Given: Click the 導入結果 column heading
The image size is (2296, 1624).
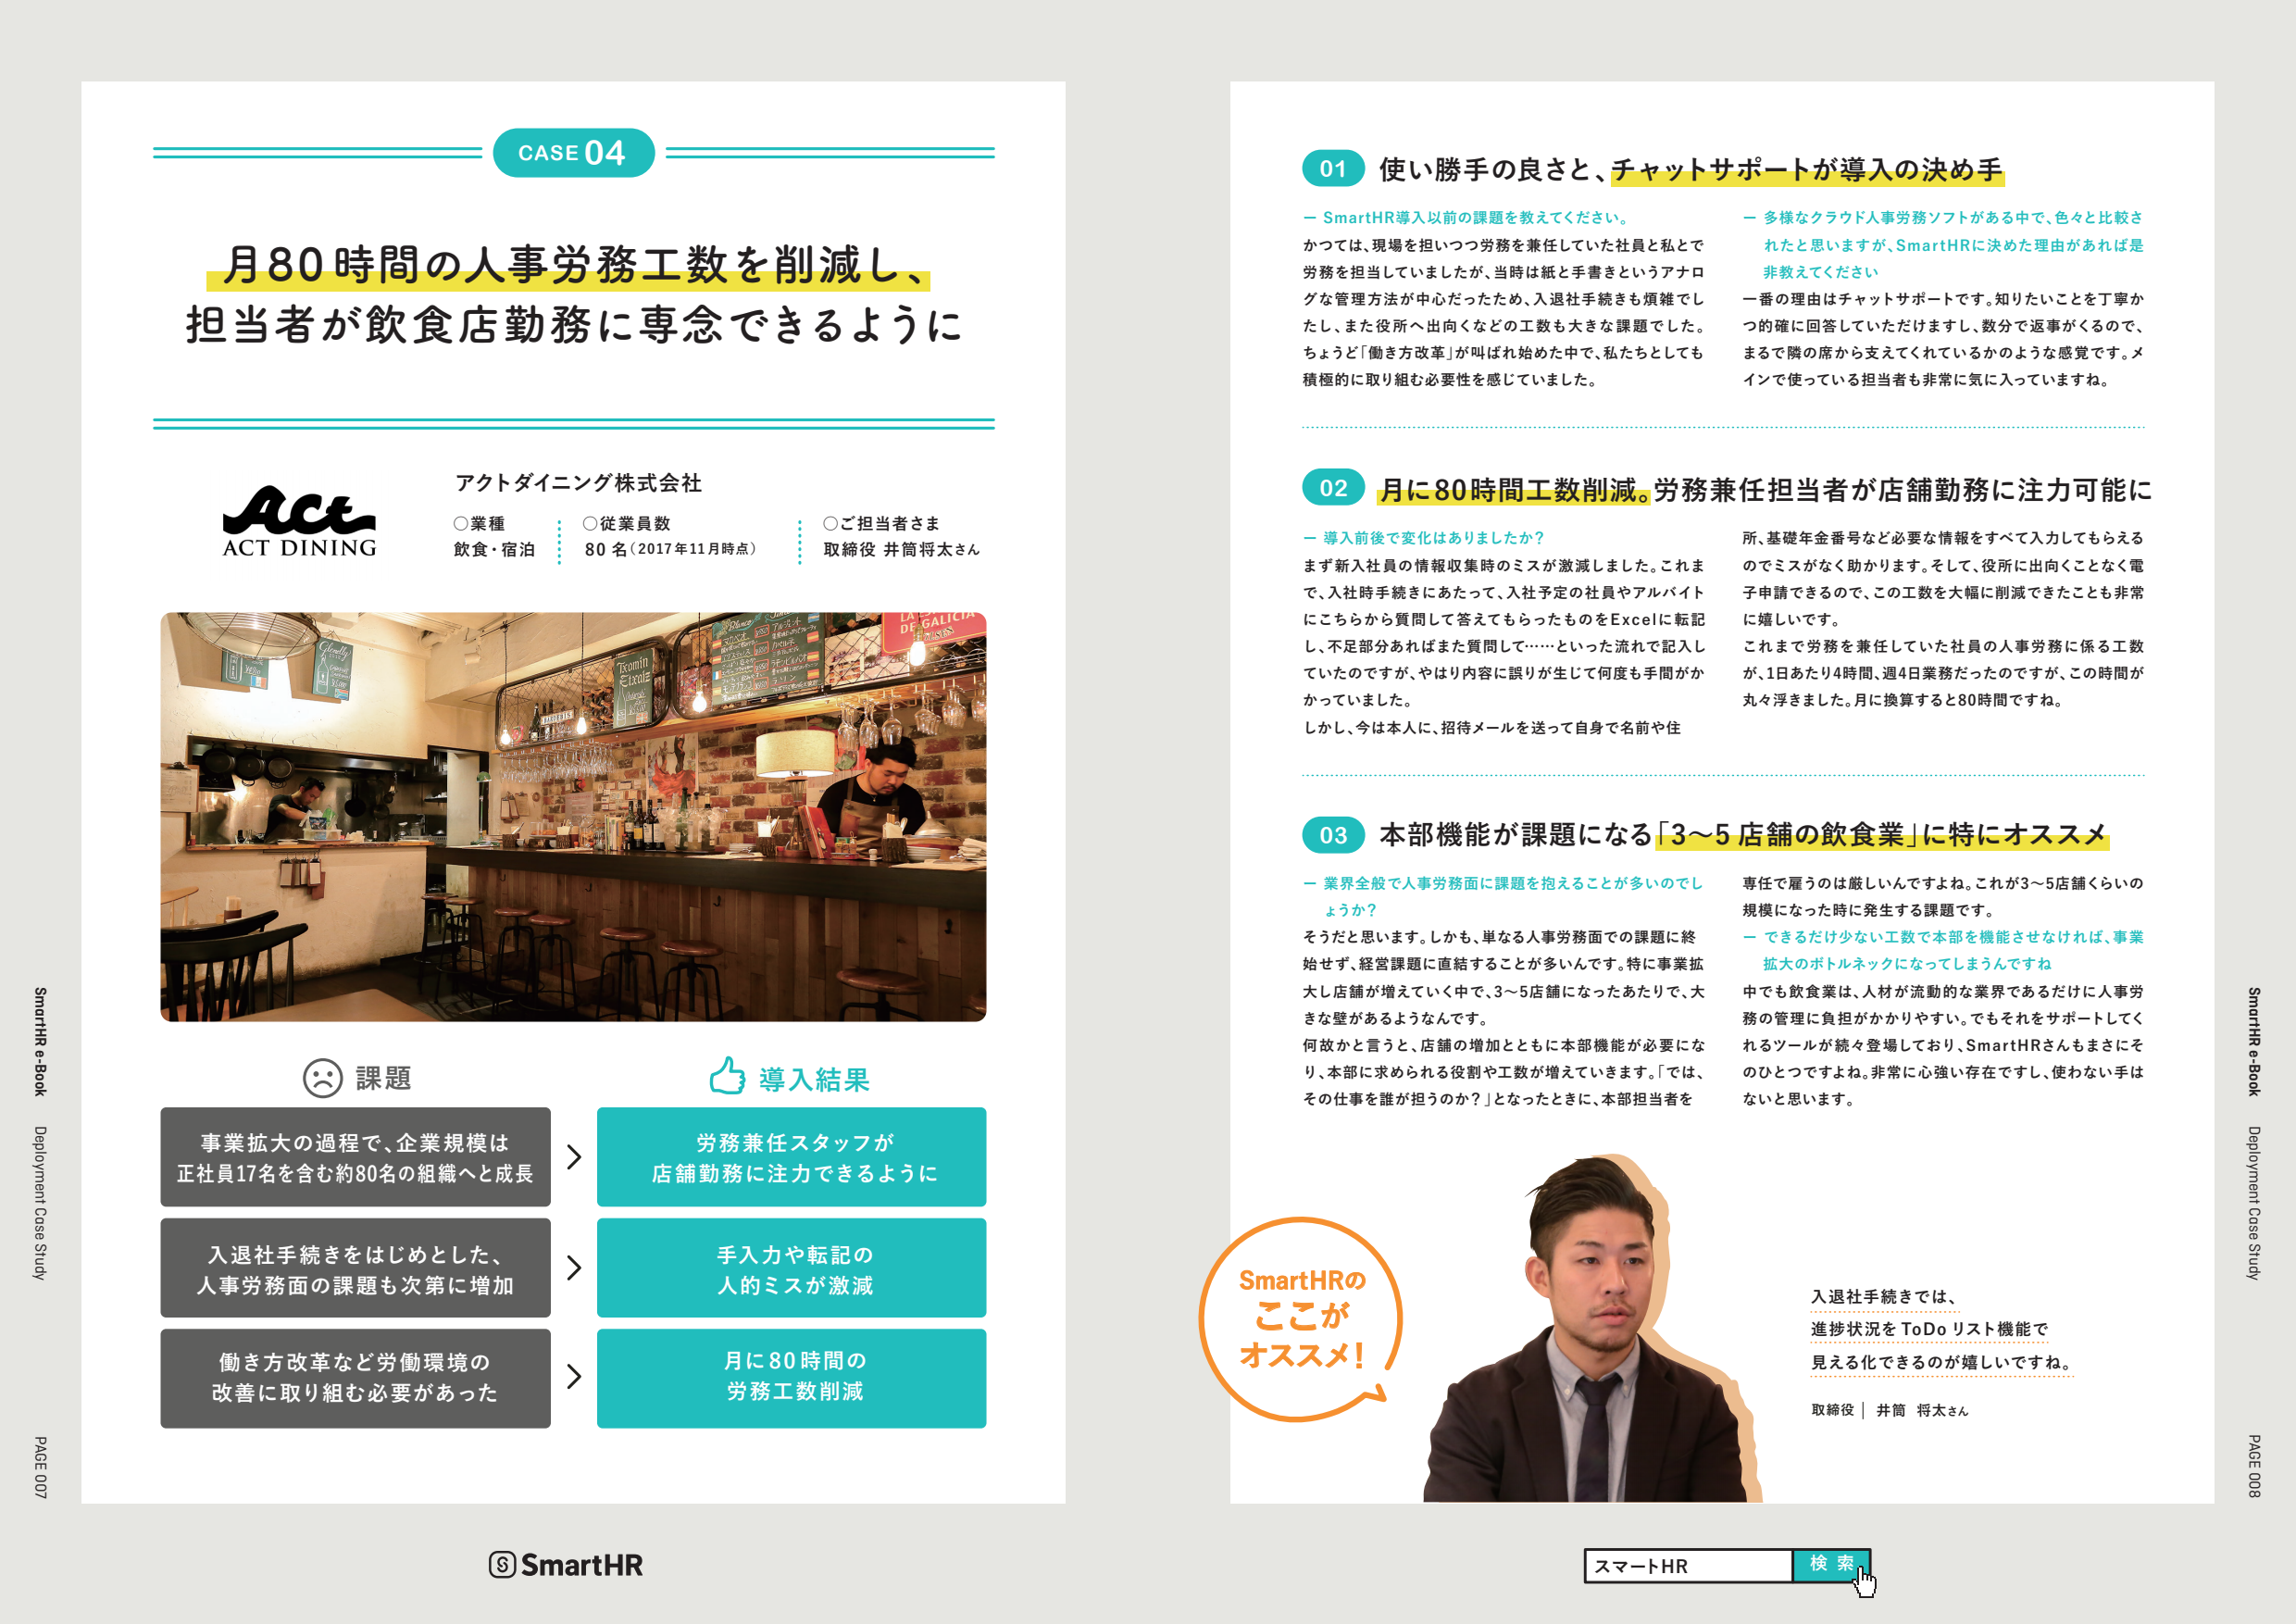Looking at the screenshot, I should pos(814,1079).
